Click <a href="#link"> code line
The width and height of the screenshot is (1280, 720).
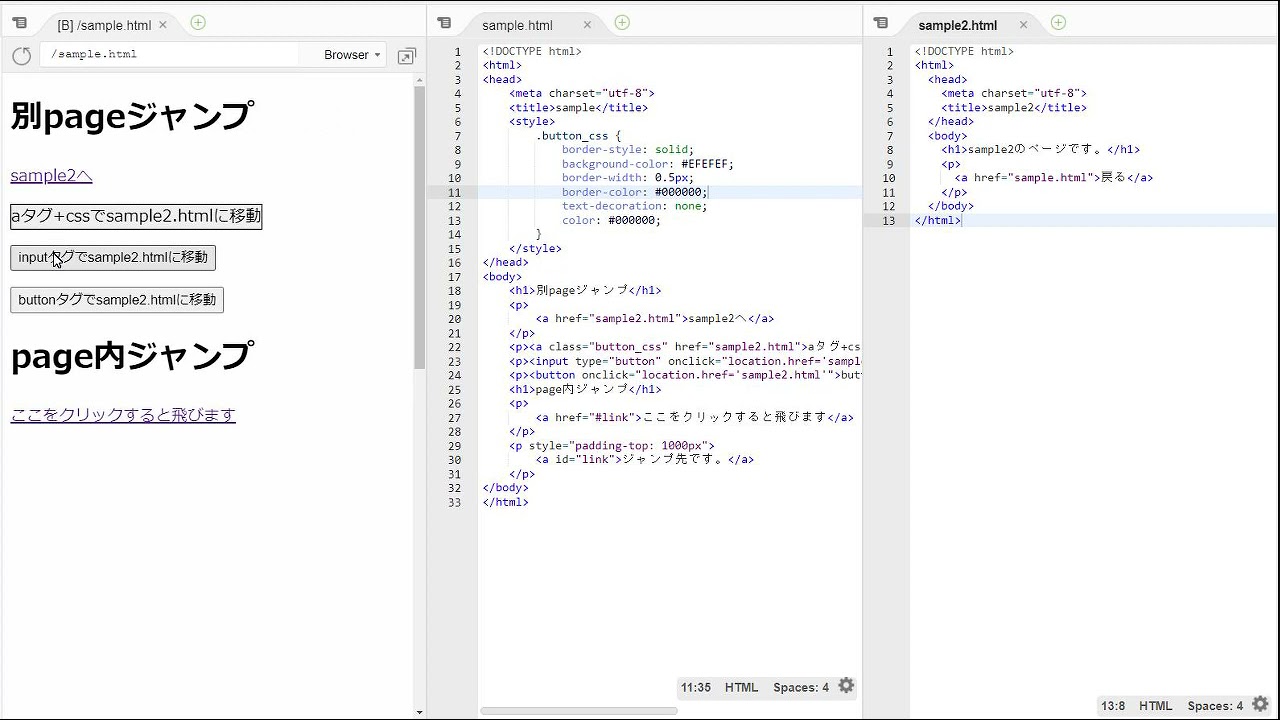coord(694,418)
